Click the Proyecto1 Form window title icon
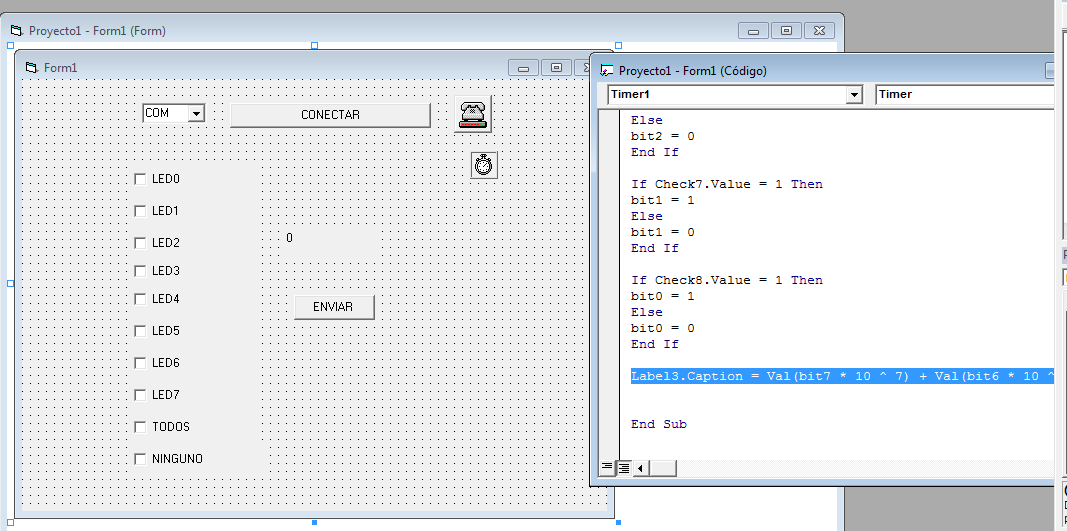Viewport: 1067px width, 531px height. point(16,31)
